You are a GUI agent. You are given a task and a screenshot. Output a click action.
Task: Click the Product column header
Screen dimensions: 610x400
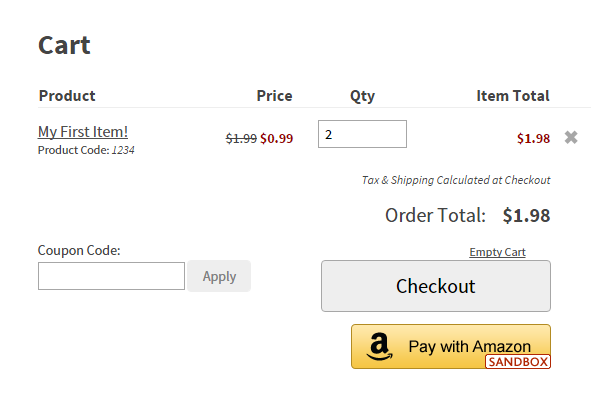[67, 96]
